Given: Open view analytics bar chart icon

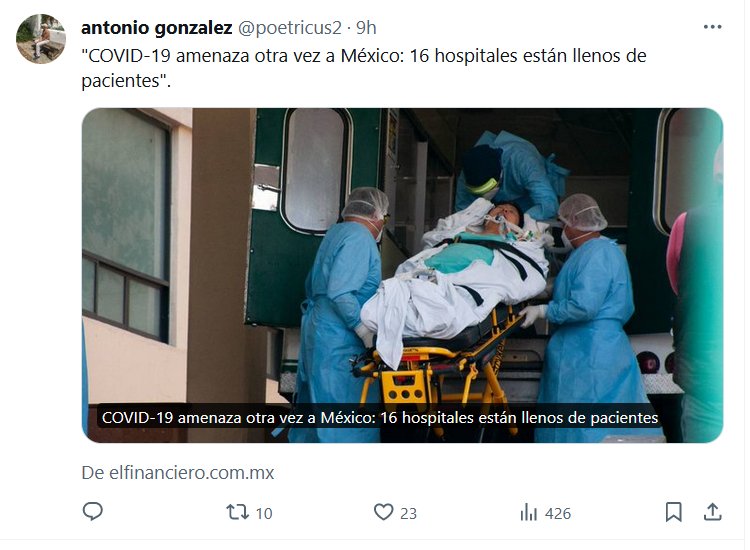Looking at the screenshot, I should coord(529,512).
